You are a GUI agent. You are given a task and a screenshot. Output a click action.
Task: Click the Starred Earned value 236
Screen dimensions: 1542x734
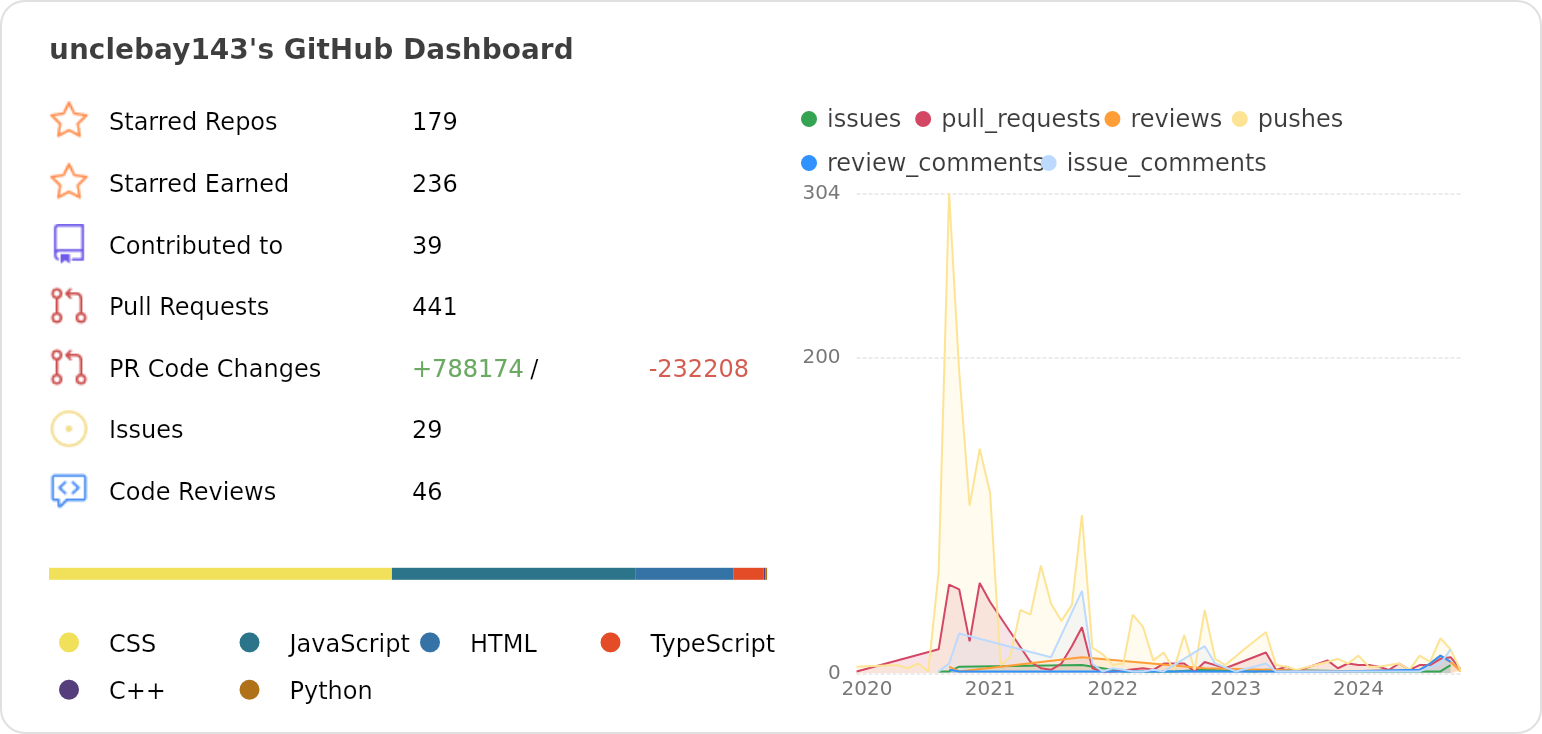pos(435,183)
